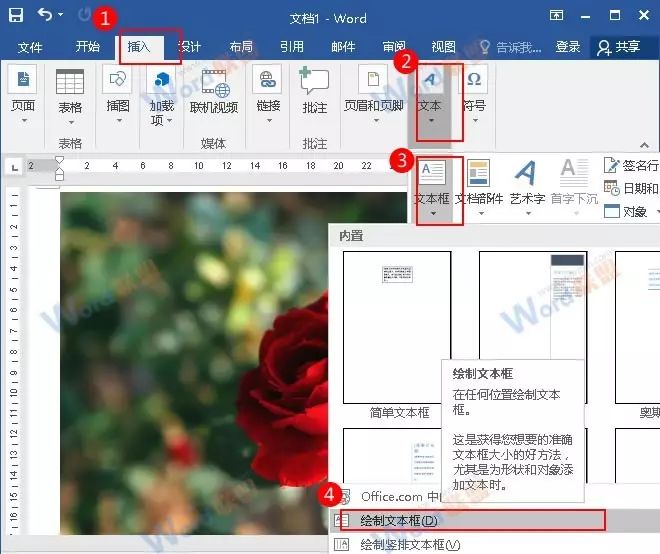The image size is (660, 554).
Task: Select 绘制竖排文本框(V) menu entry
Action: point(494,545)
